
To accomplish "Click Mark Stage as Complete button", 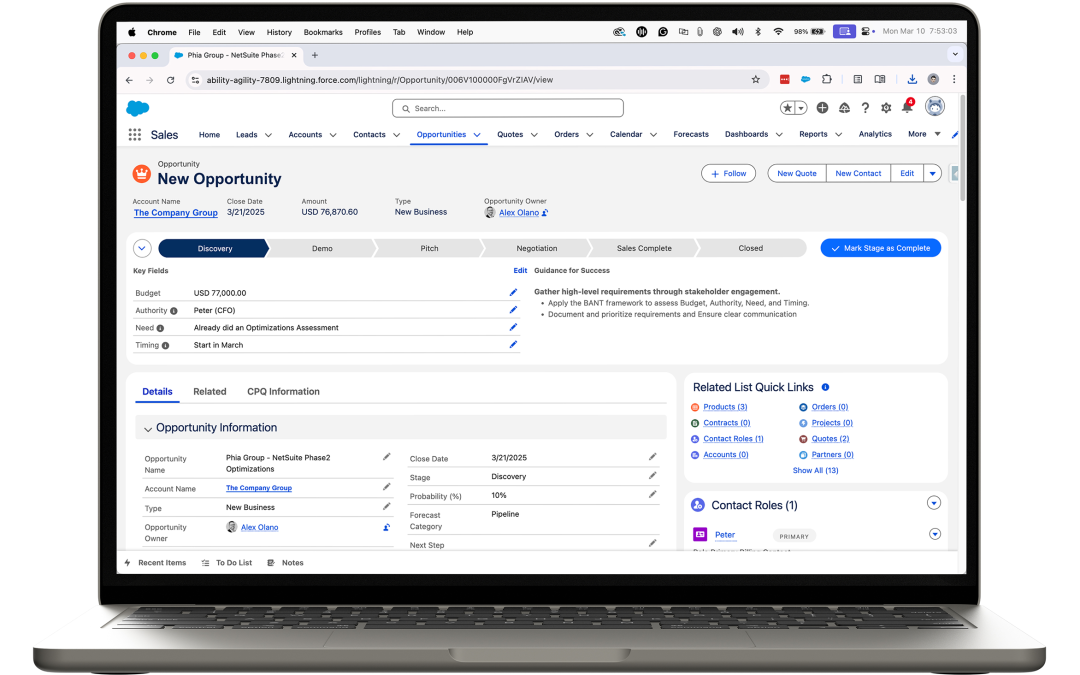I will click(x=880, y=248).
